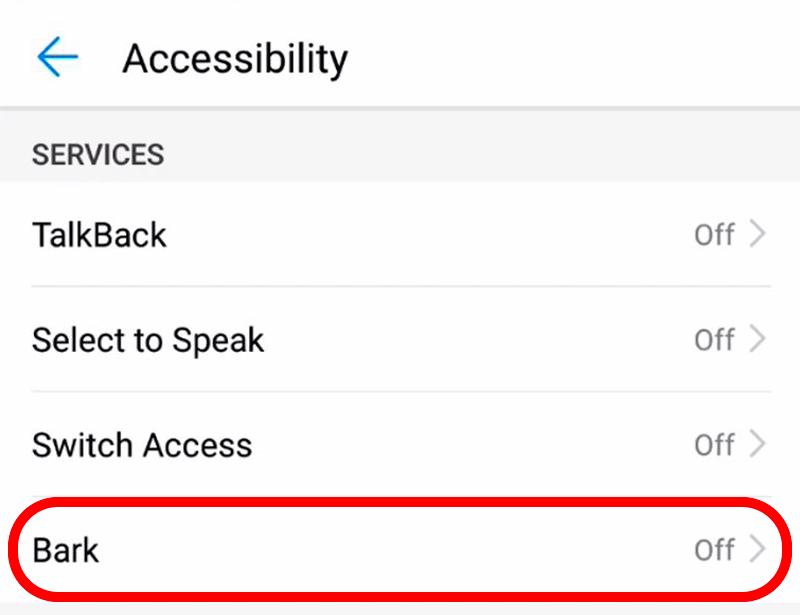Expand Switch Access using its chevron

pyautogui.click(x=758, y=444)
